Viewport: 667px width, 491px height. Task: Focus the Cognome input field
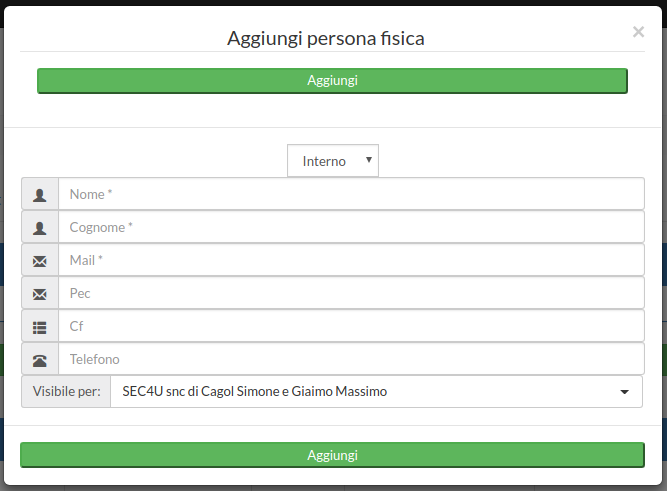[351, 227]
